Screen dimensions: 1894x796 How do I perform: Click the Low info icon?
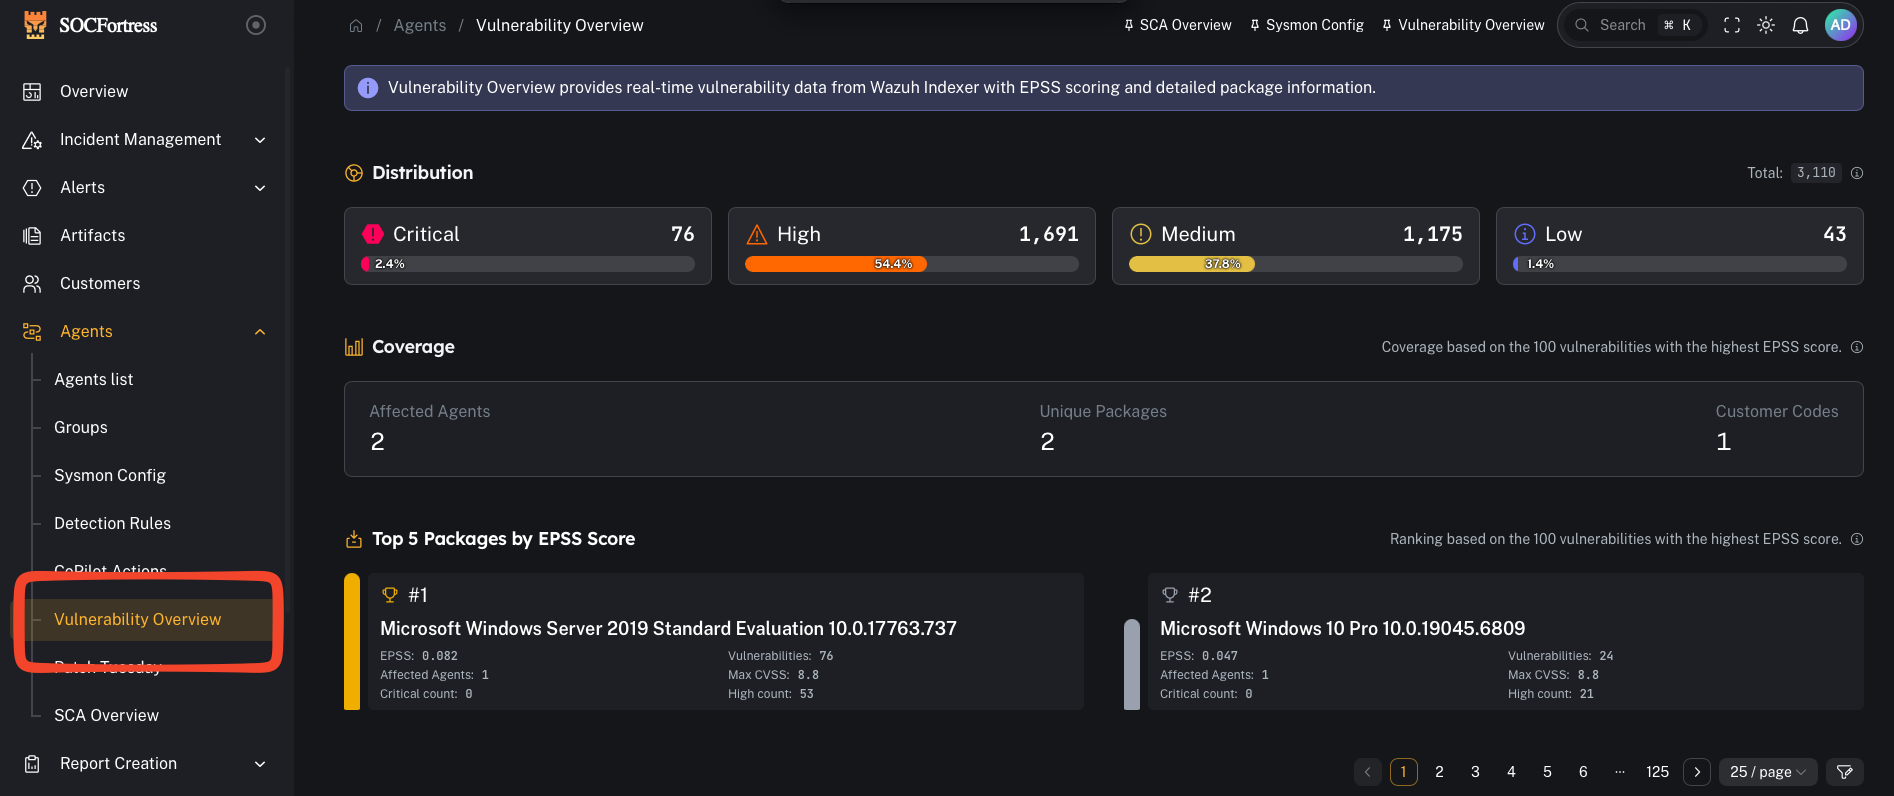pyautogui.click(x=1525, y=234)
